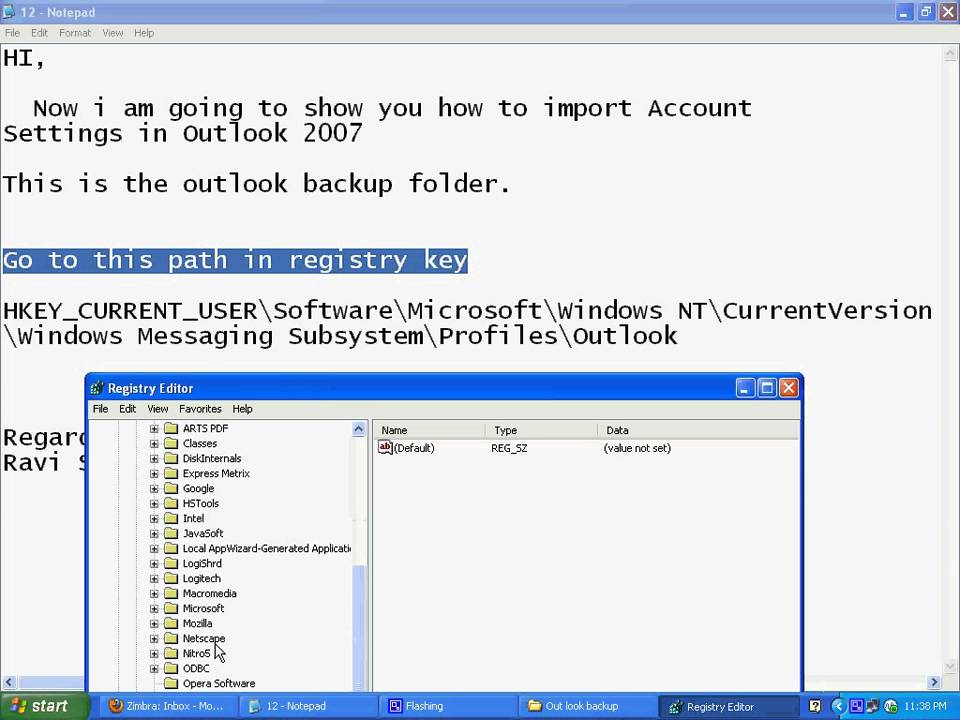The height and width of the screenshot is (720, 960).
Task: Expand the Classes key node
Action: (154, 443)
